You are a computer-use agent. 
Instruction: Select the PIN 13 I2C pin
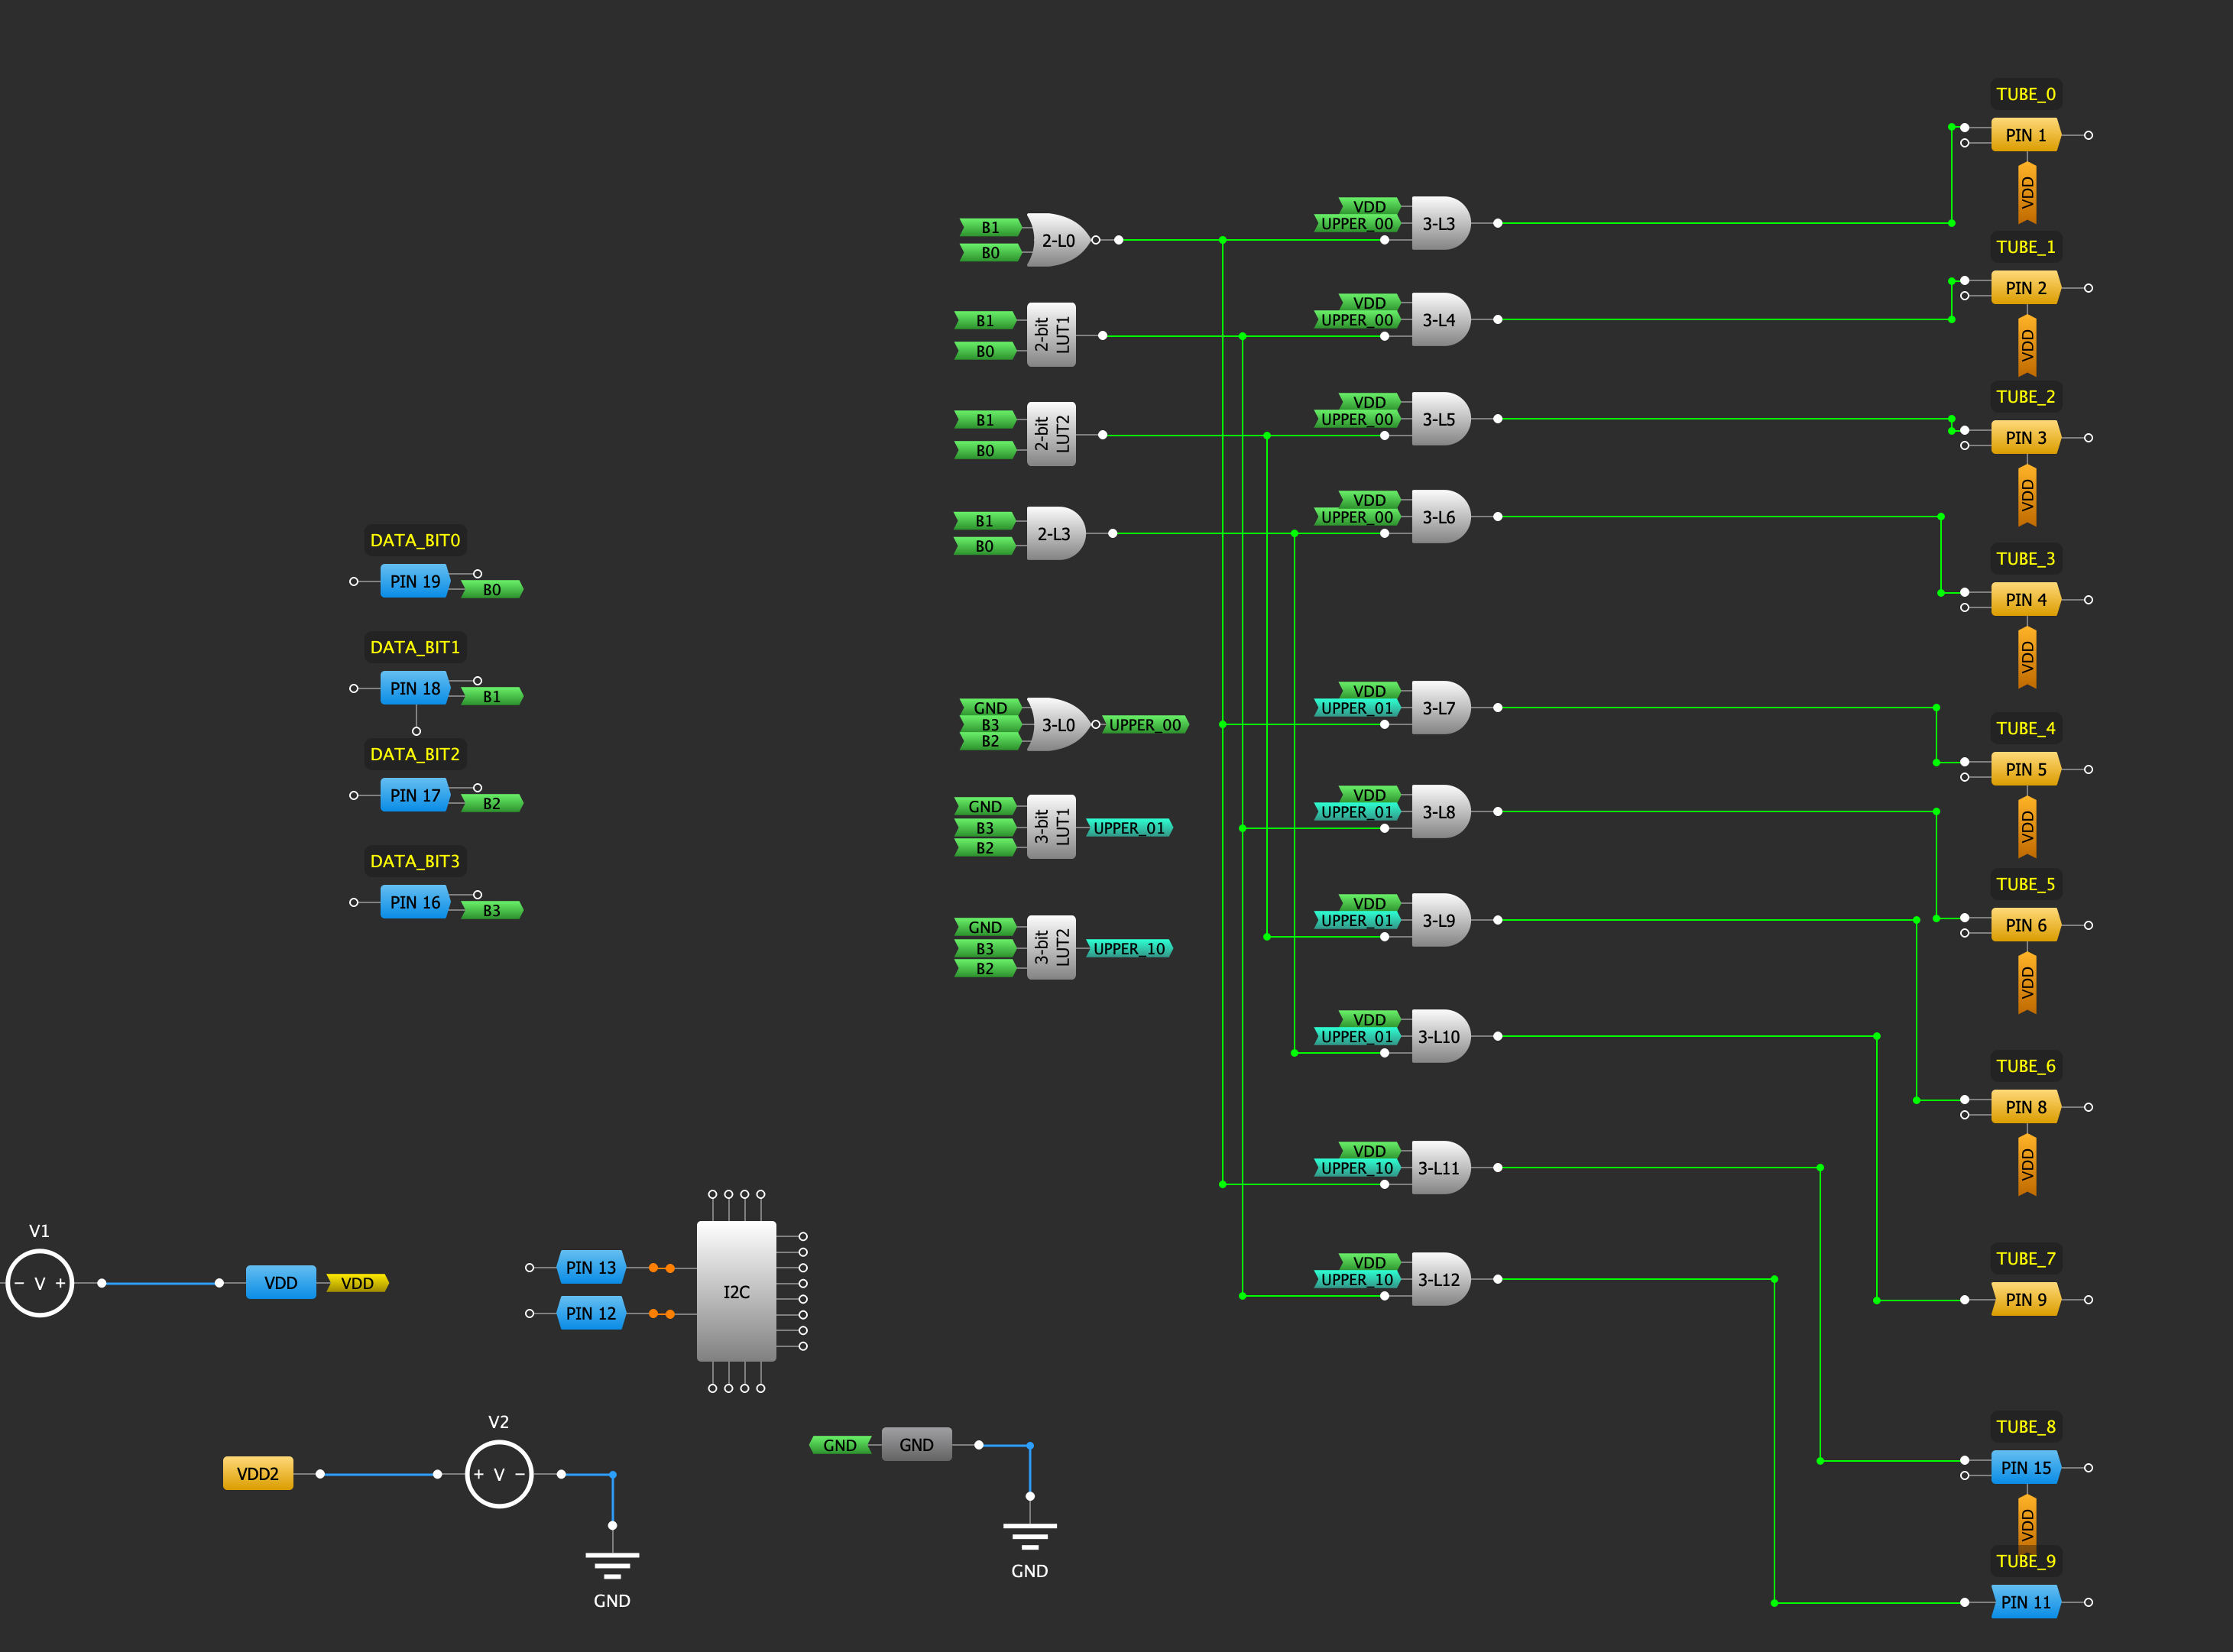click(591, 1267)
